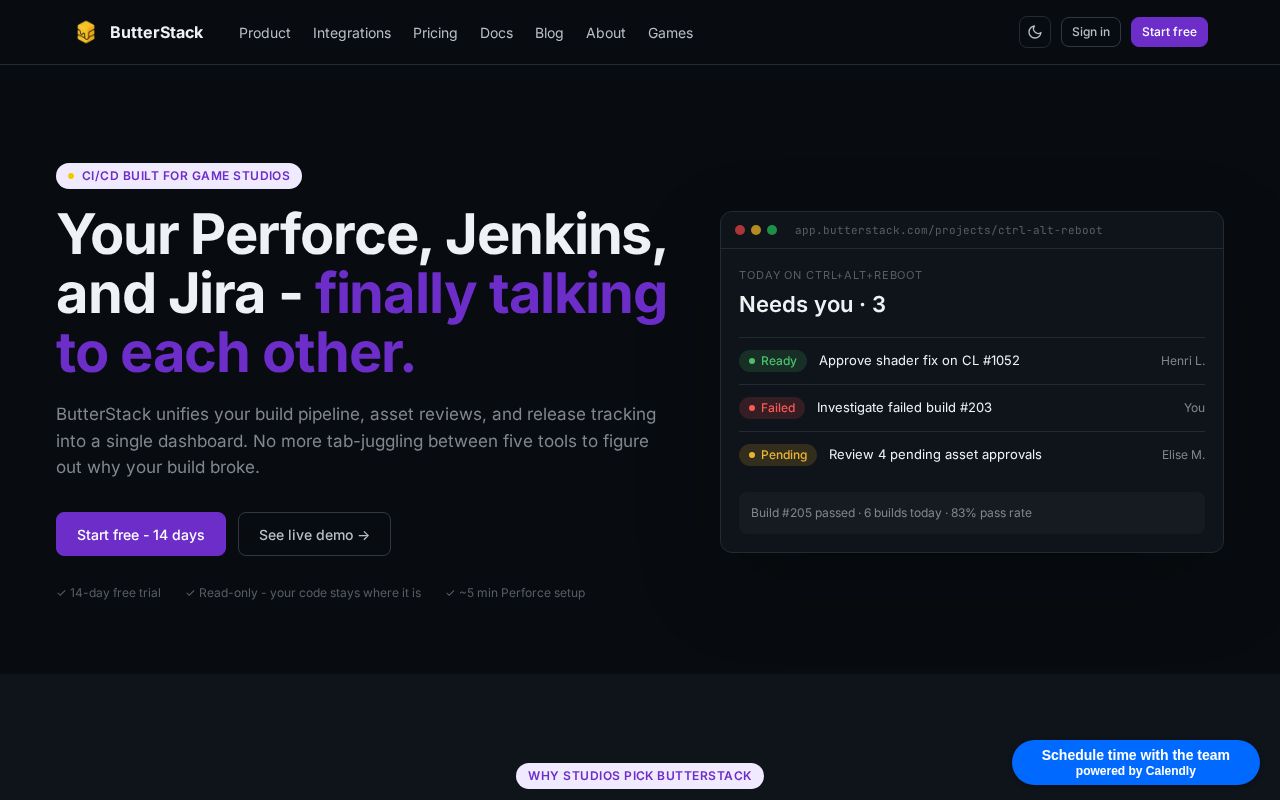Click the Pending status badge
The image size is (1280, 800).
click(778, 455)
